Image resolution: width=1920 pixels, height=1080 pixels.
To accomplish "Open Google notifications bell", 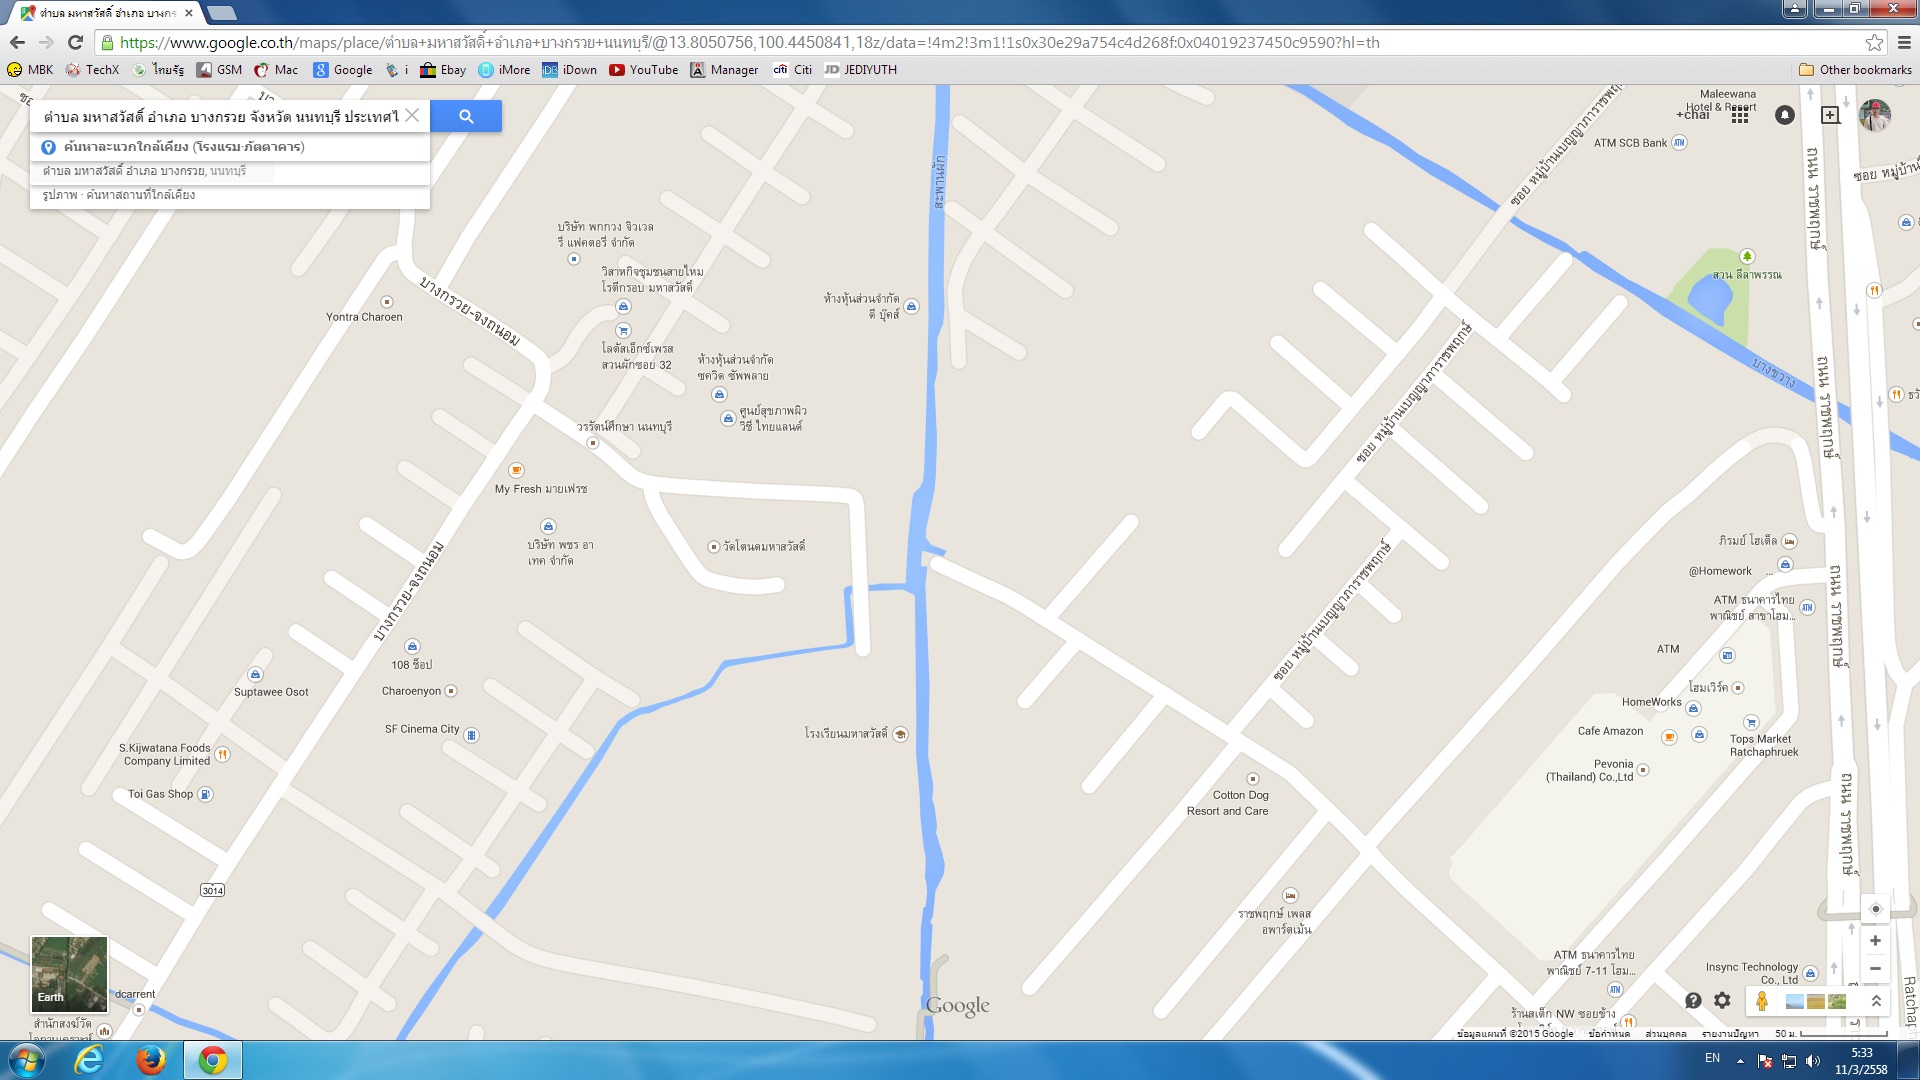I will [1785, 115].
